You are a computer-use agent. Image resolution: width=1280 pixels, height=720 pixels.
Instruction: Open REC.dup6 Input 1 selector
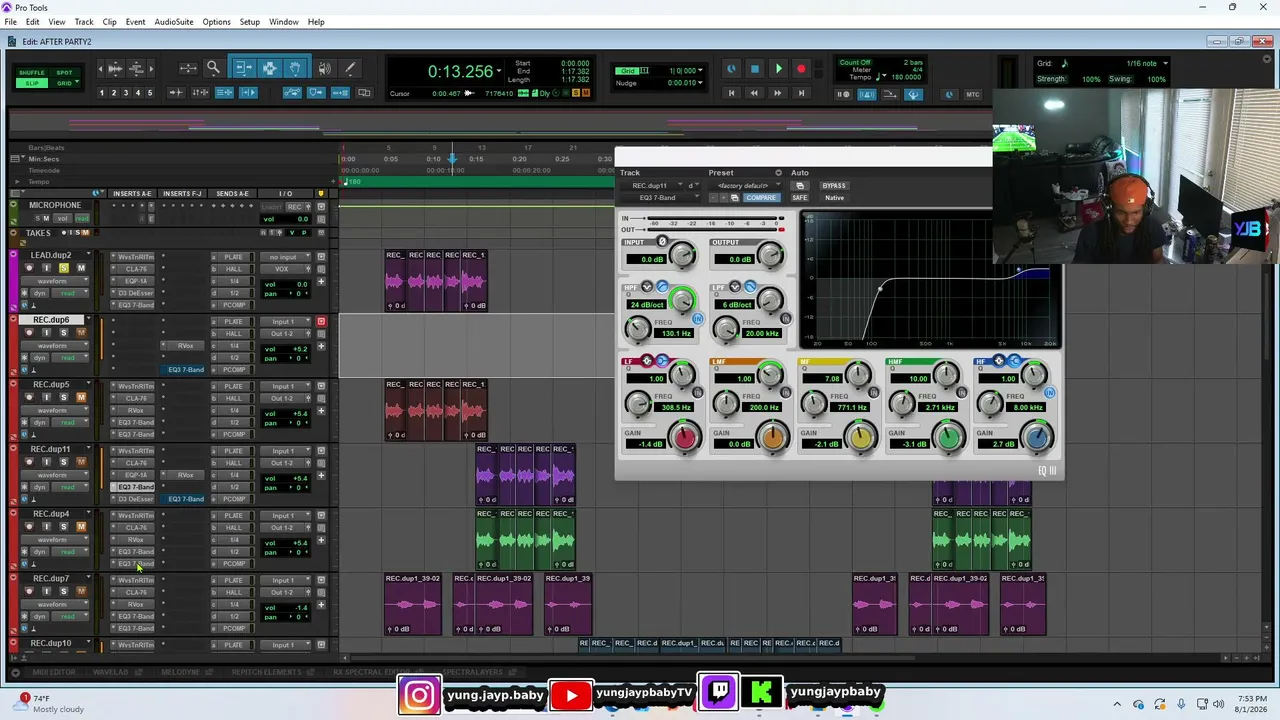284,322
